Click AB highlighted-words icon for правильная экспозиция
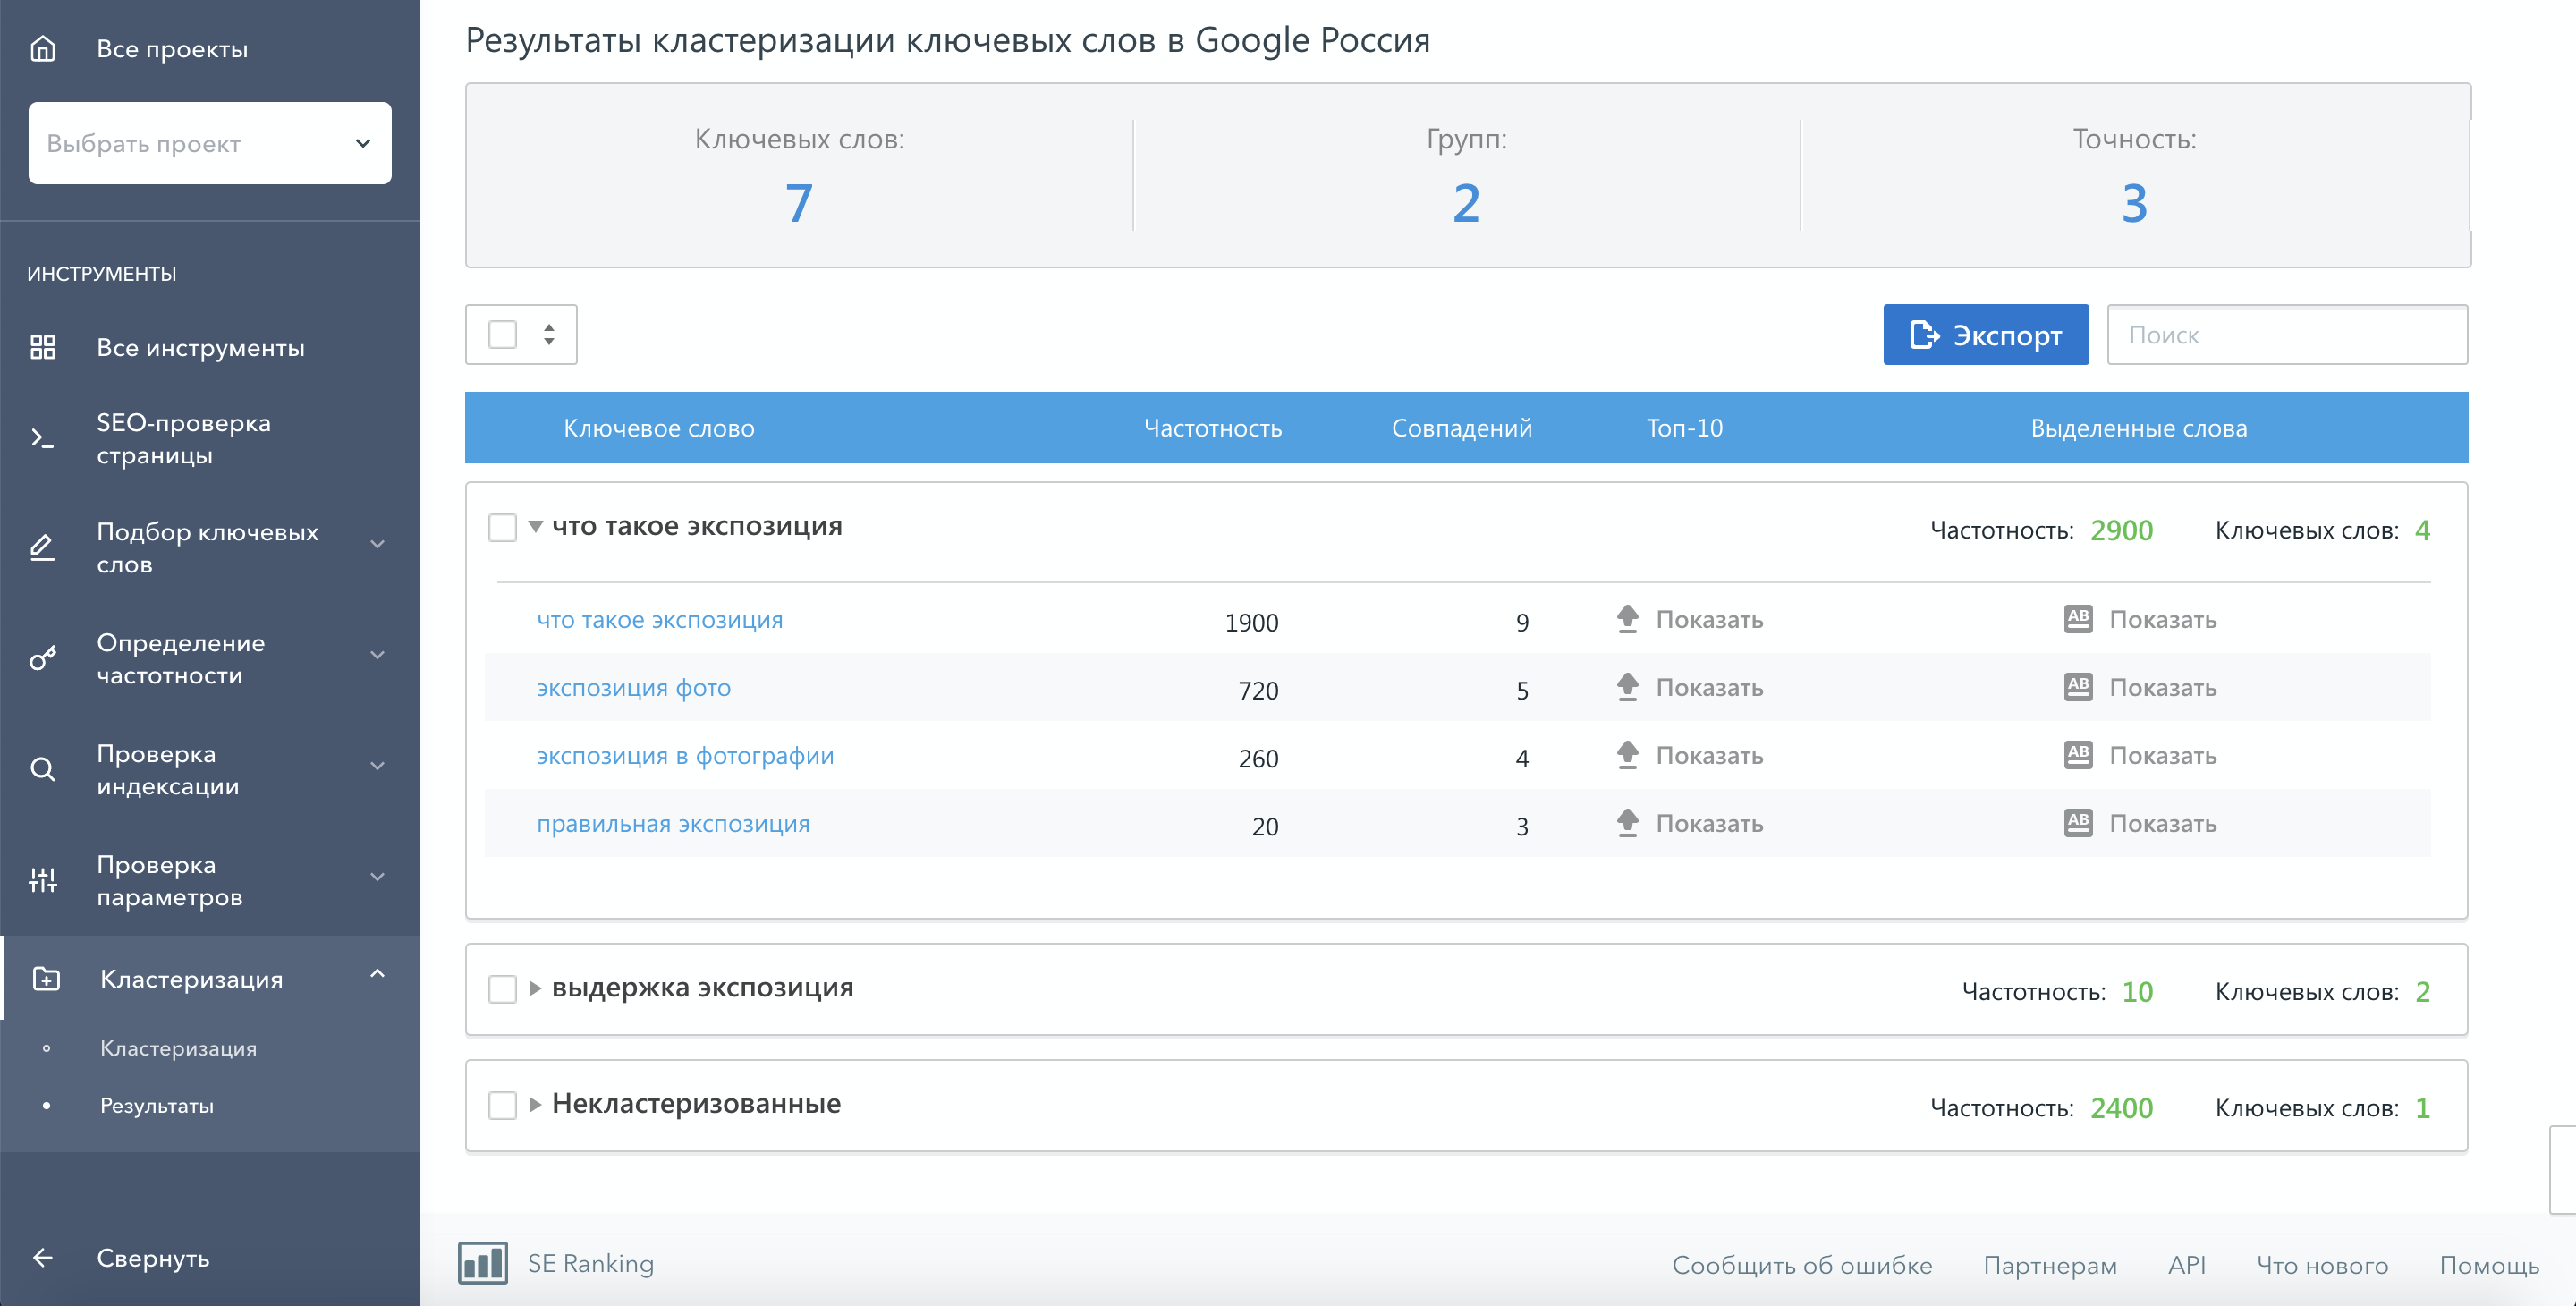 pyautogui.click(x=2078, y=822)
